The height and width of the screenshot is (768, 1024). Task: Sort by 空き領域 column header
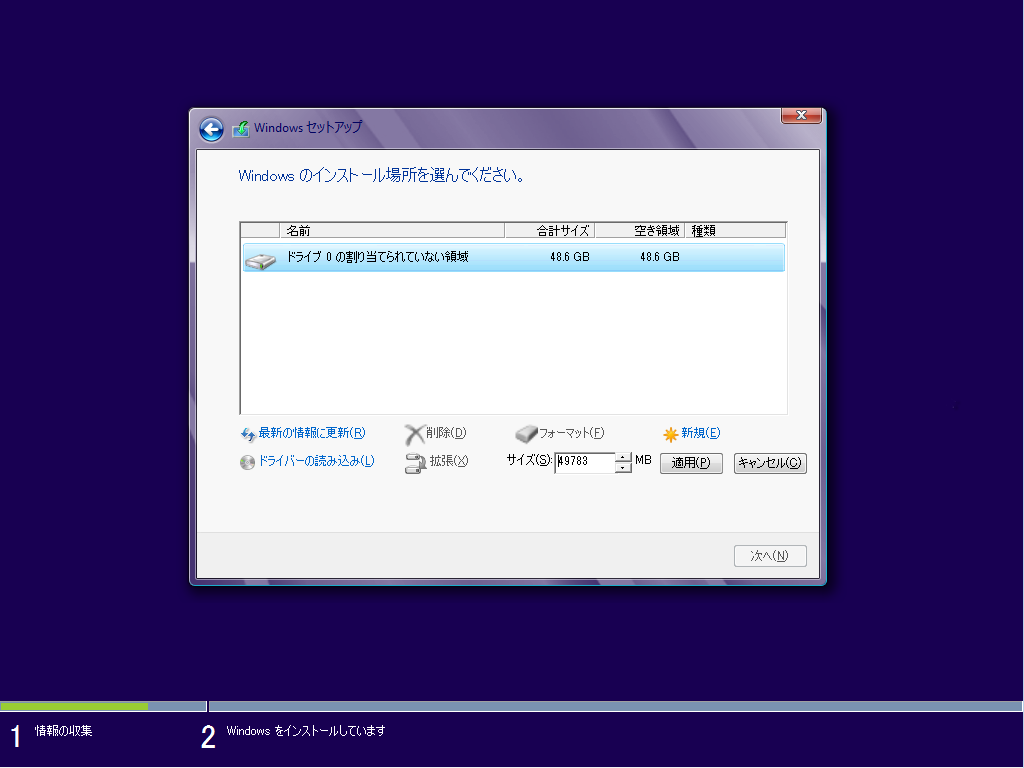(640, 231)
